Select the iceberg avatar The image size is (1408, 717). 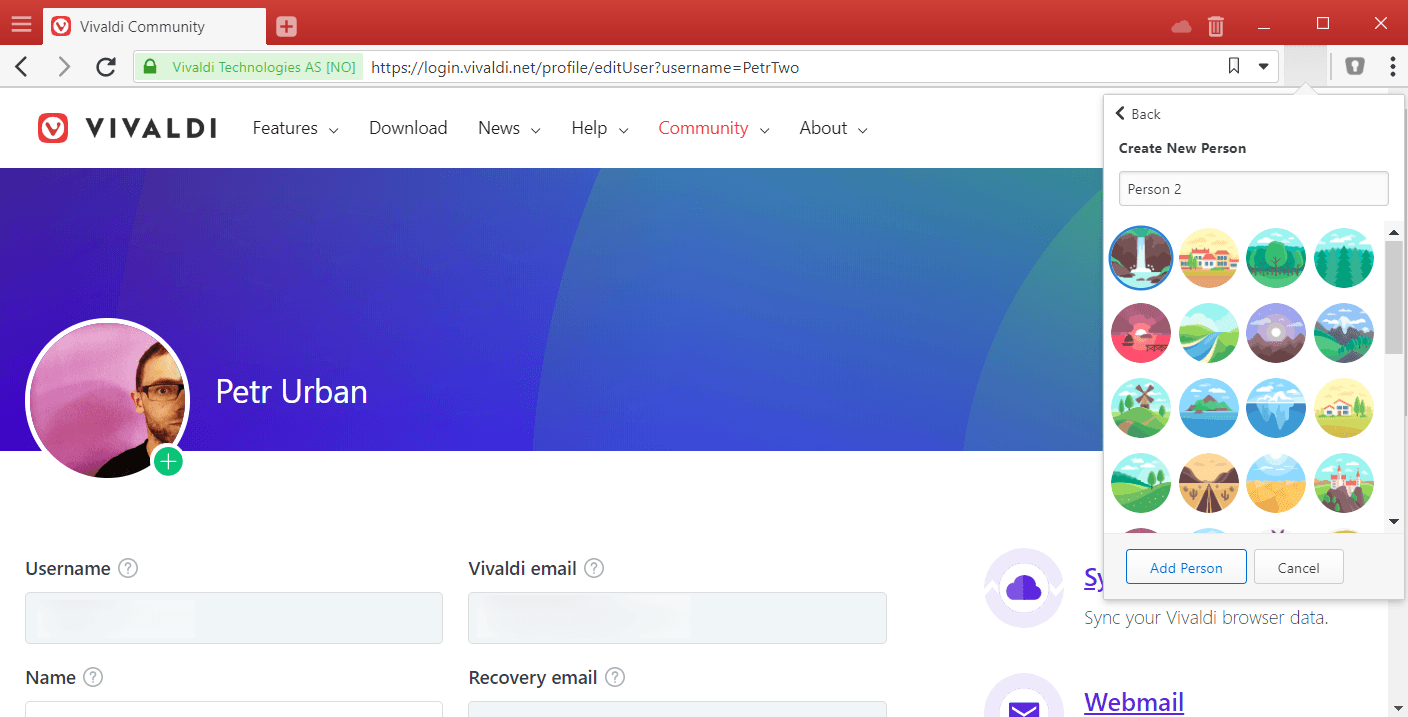coord(1276,408)
